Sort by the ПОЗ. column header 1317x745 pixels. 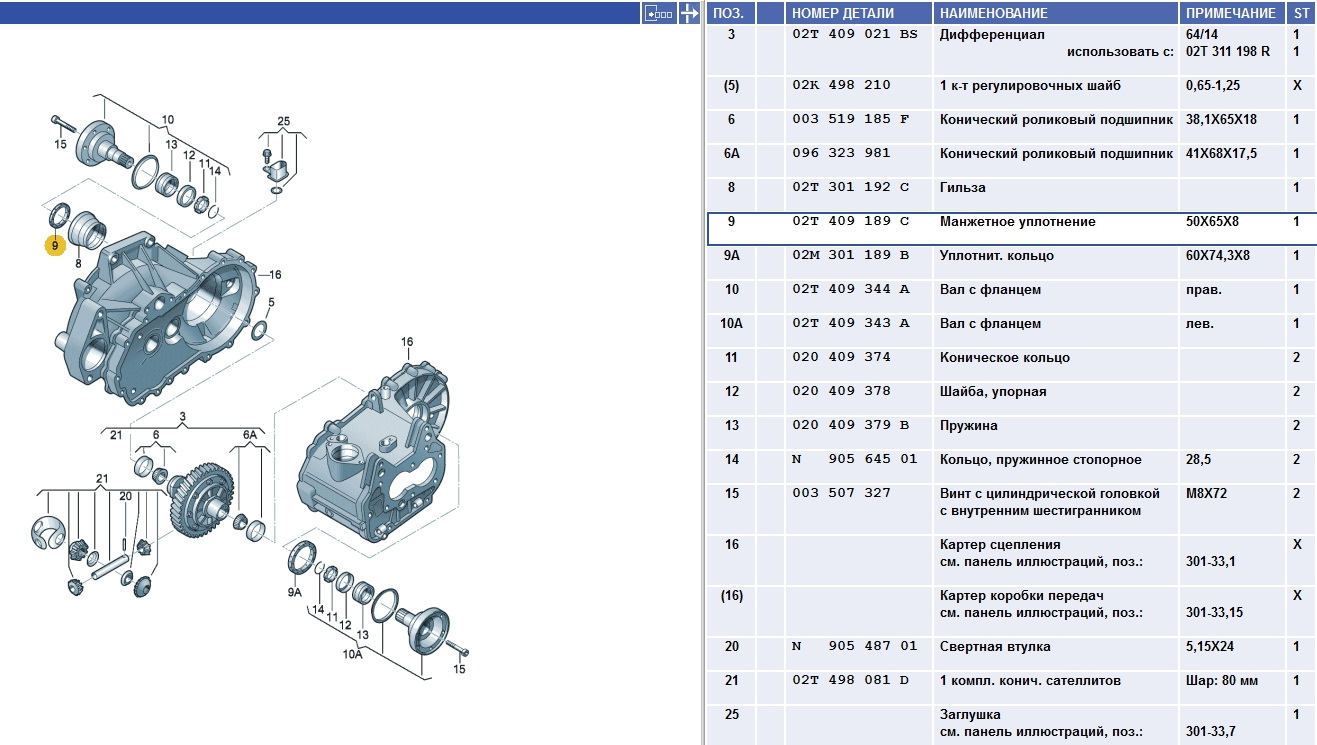pyautogui.click(x=731, y=13)
